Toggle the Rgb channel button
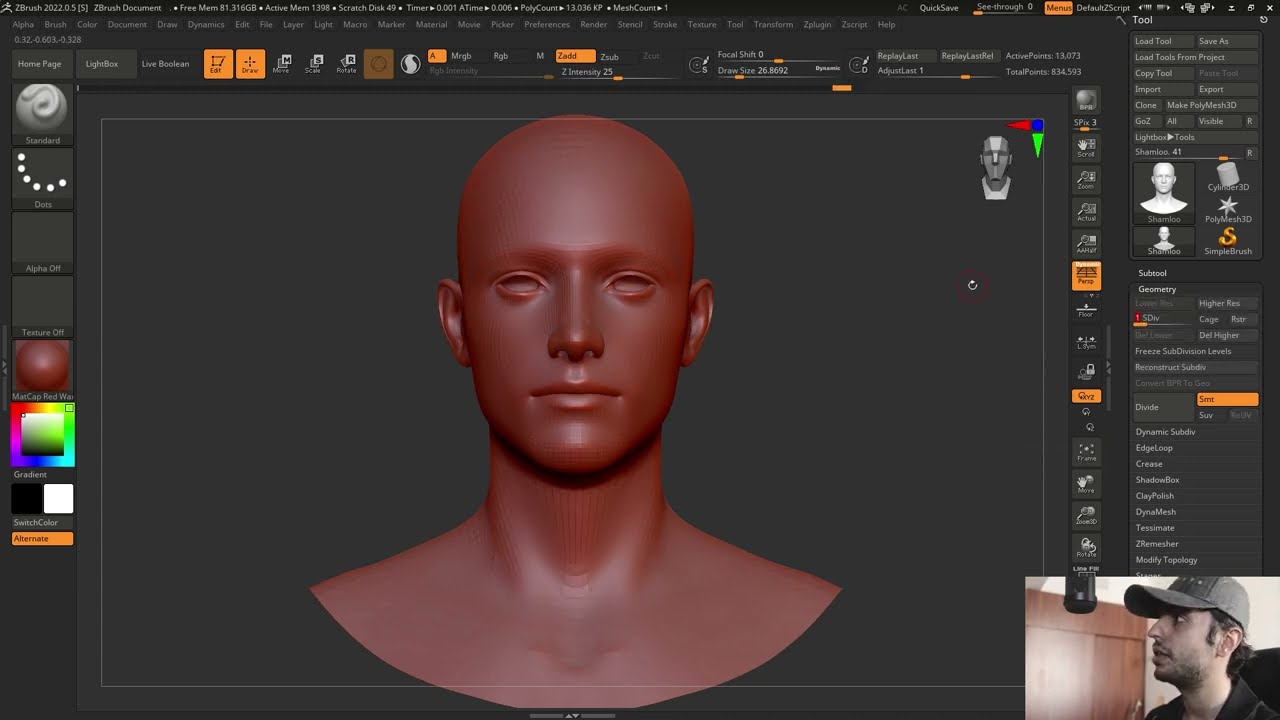This screenshot has height=720, width=1280. click(x=500, y=56)
